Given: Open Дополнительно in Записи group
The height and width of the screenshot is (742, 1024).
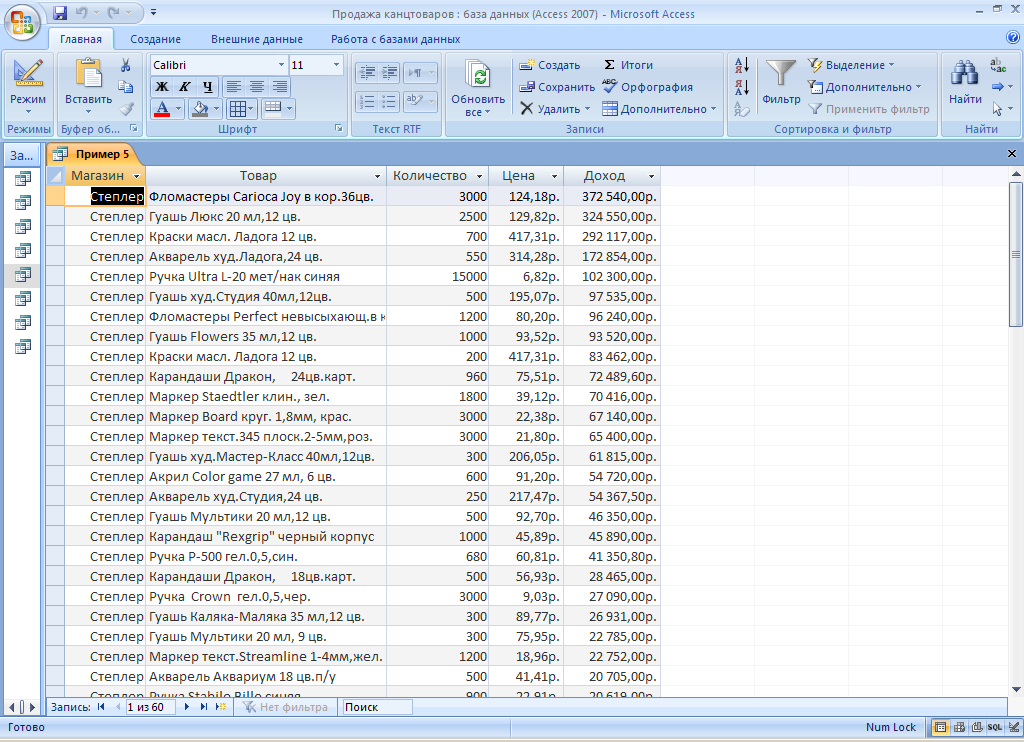Looking at the screenshot, I should (x=660, y=109).
